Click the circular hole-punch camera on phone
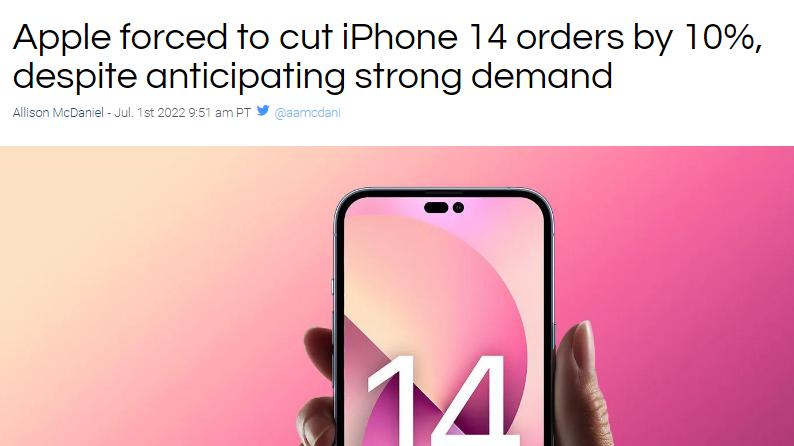 coord(458,208)
